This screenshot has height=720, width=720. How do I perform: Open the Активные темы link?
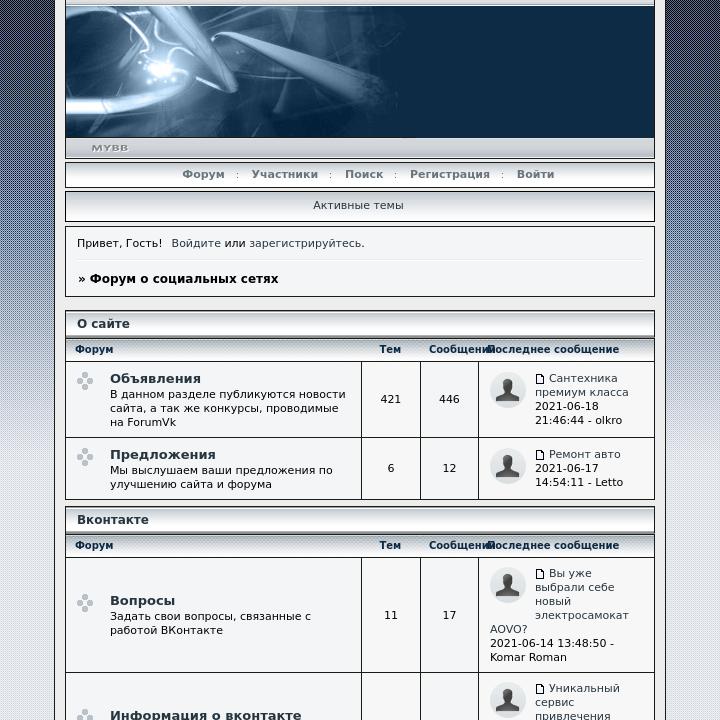pyautogui.click(x=358, y=205)
